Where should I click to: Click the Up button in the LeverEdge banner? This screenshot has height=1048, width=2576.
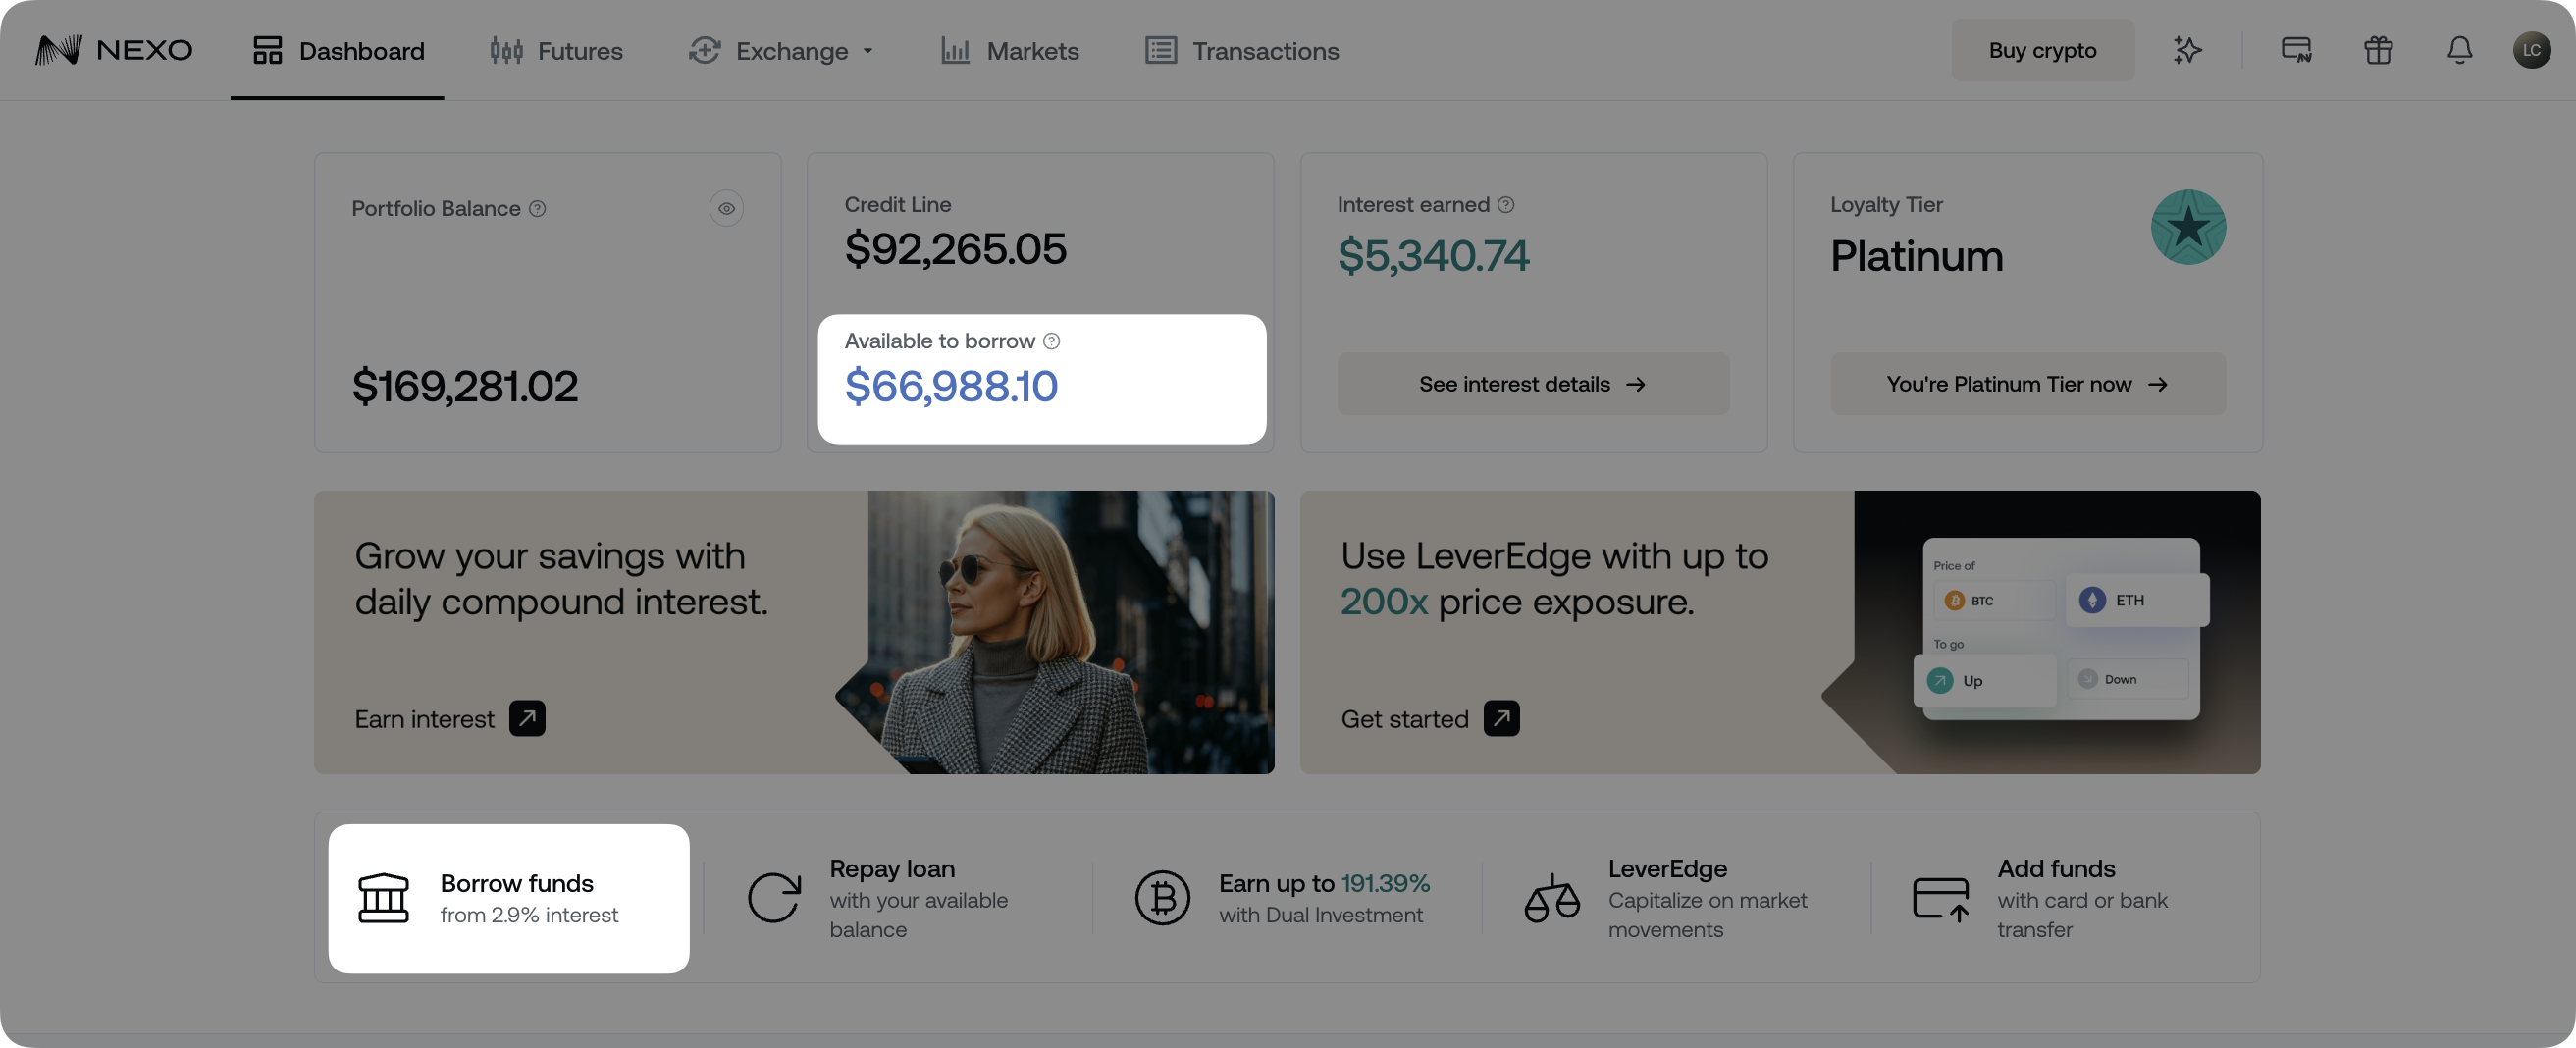[x=1985, y=680]
